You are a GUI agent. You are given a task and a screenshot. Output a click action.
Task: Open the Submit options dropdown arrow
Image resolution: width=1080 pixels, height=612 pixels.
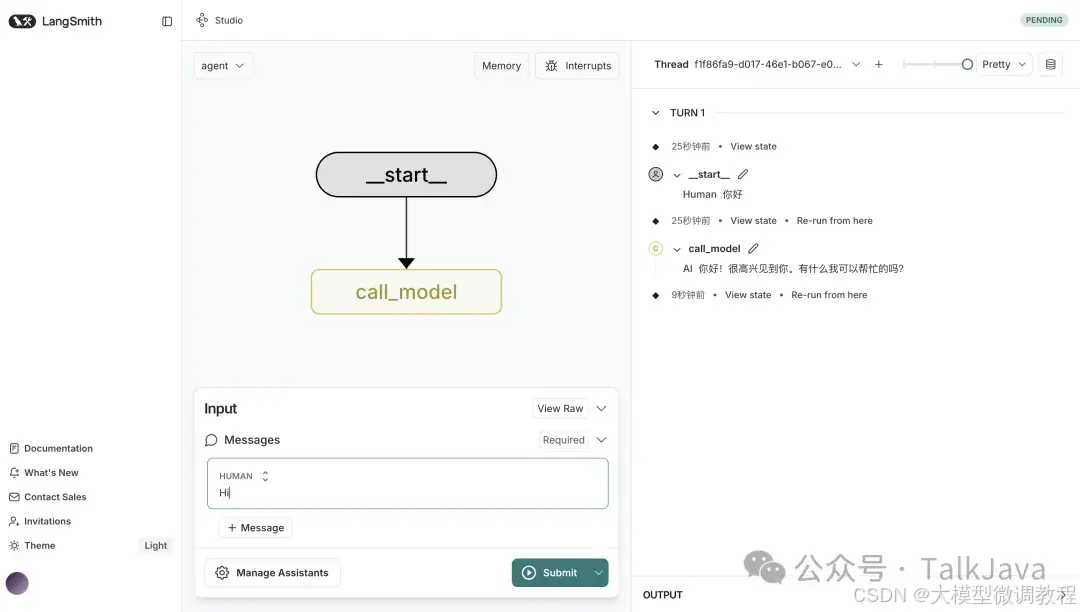[x=599, y=573]
